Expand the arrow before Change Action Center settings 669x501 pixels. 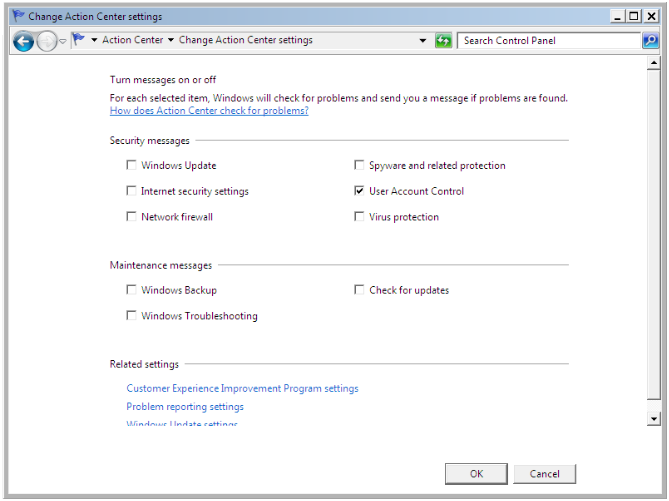(x=170, y=41)
